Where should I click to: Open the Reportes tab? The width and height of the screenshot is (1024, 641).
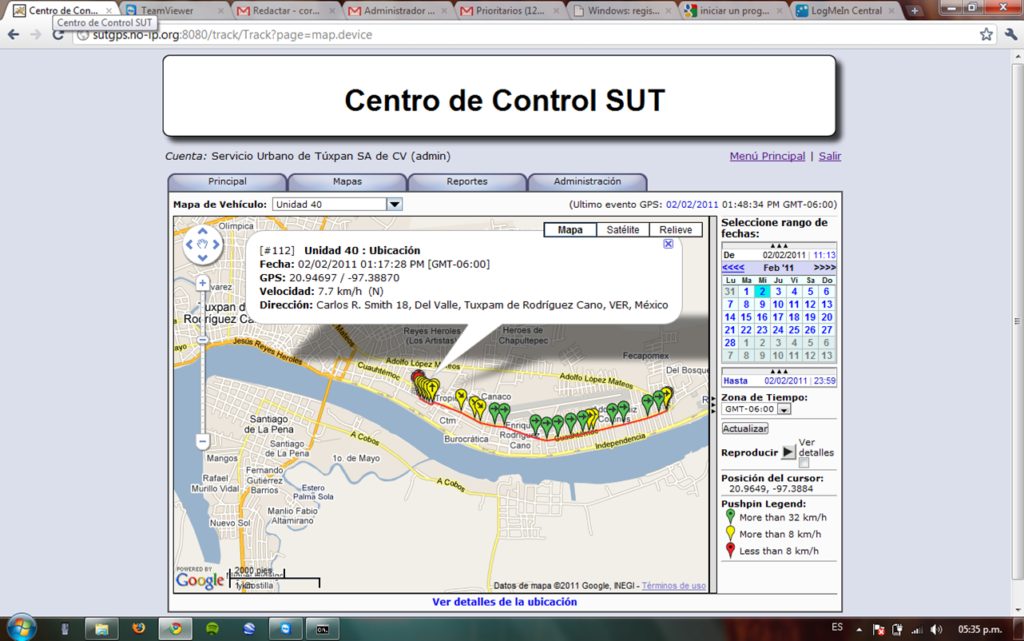click(467, 181)
